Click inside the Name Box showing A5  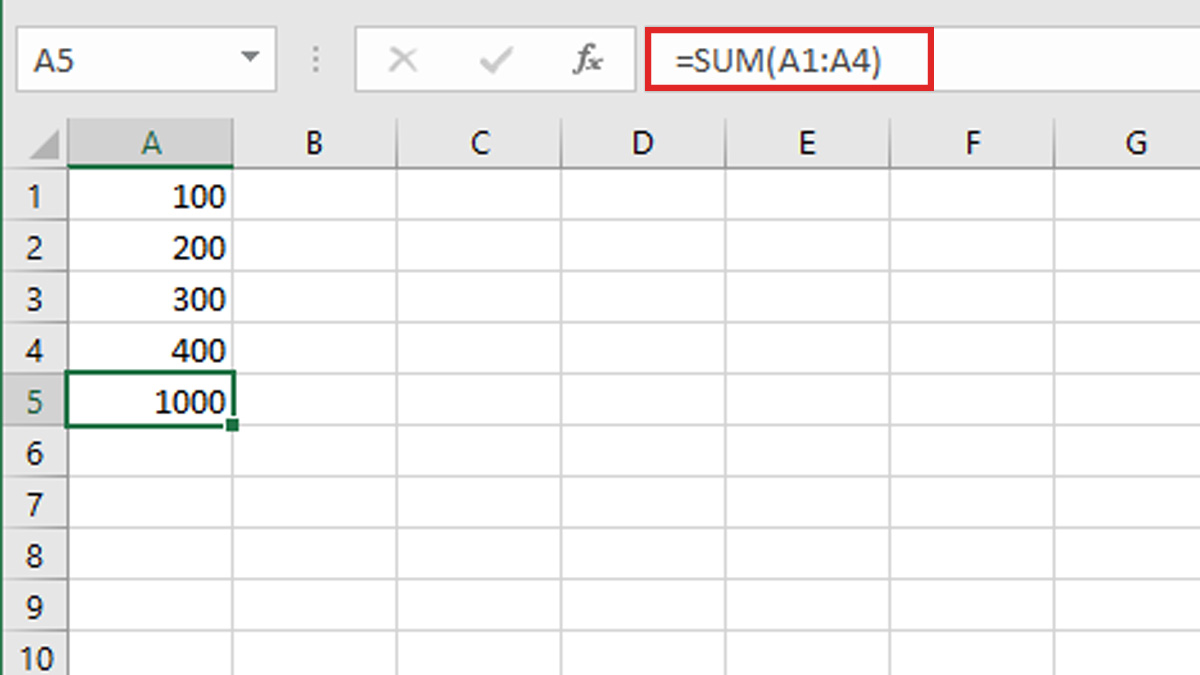[x=120, y=61]
